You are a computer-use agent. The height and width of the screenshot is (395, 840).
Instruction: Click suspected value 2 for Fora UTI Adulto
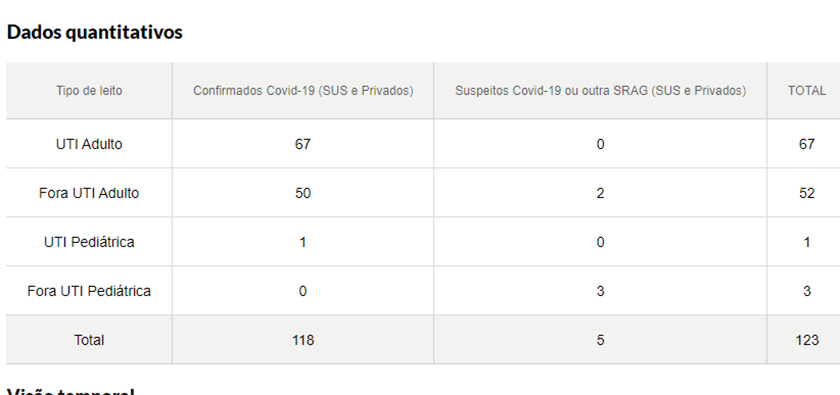tap(600, 193)
